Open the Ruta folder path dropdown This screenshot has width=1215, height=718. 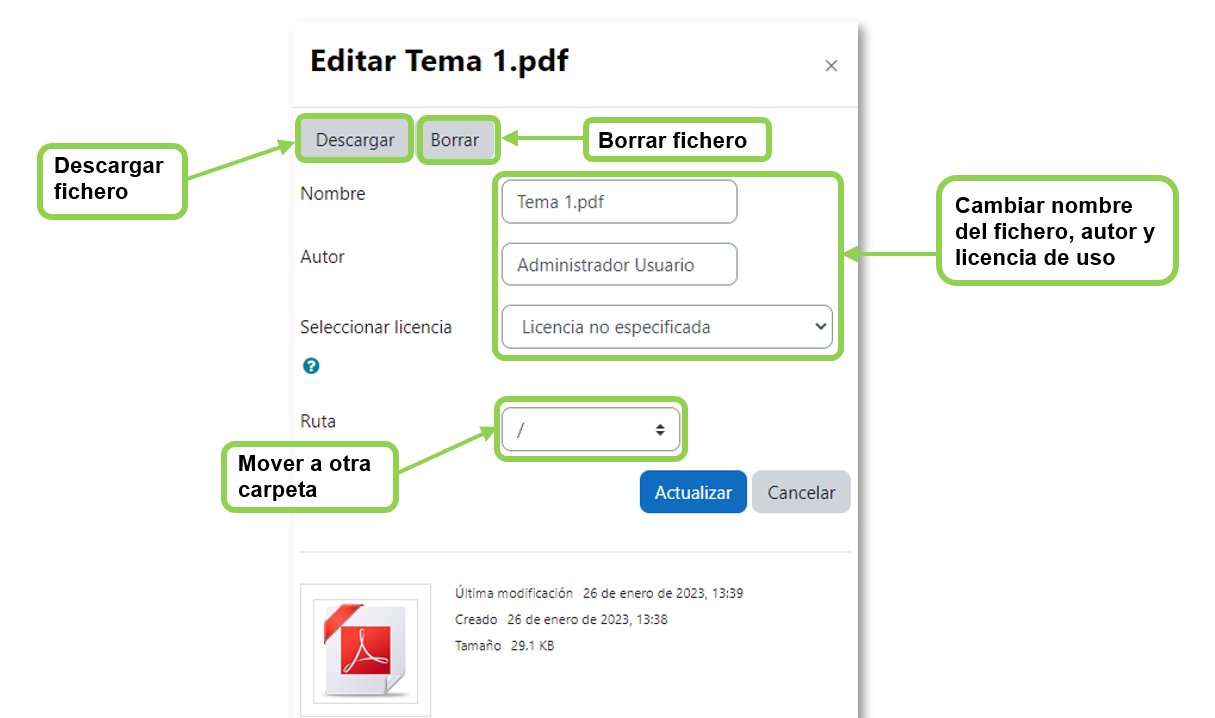(x=590, y=429)
